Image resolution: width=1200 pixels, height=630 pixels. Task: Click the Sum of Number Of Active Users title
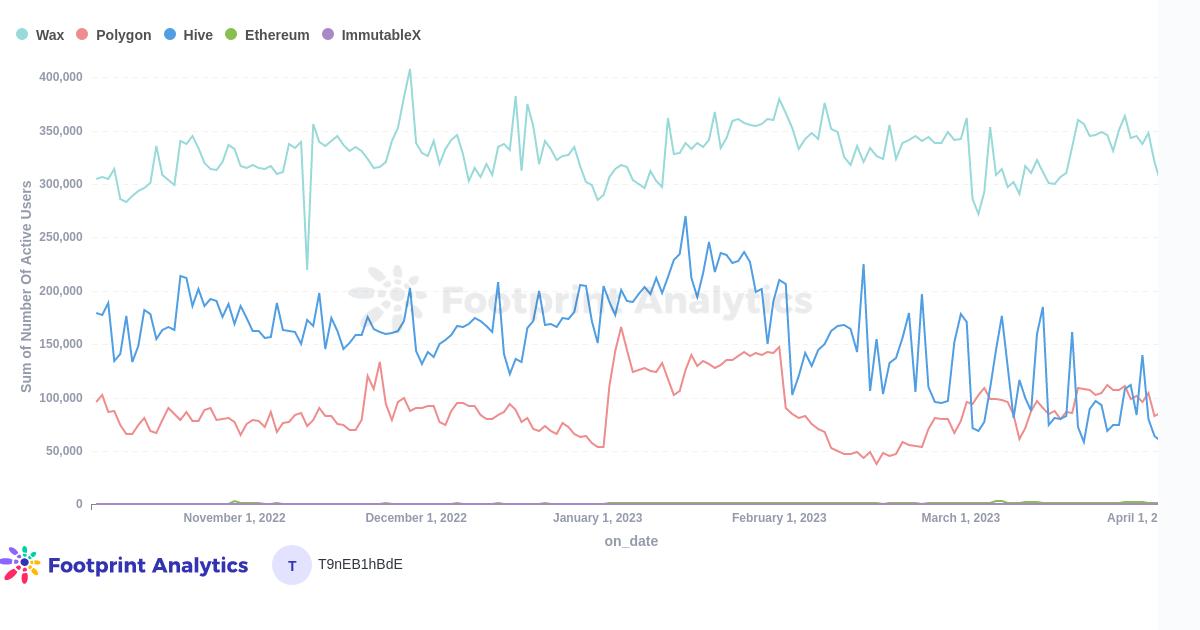click(26, 286)
